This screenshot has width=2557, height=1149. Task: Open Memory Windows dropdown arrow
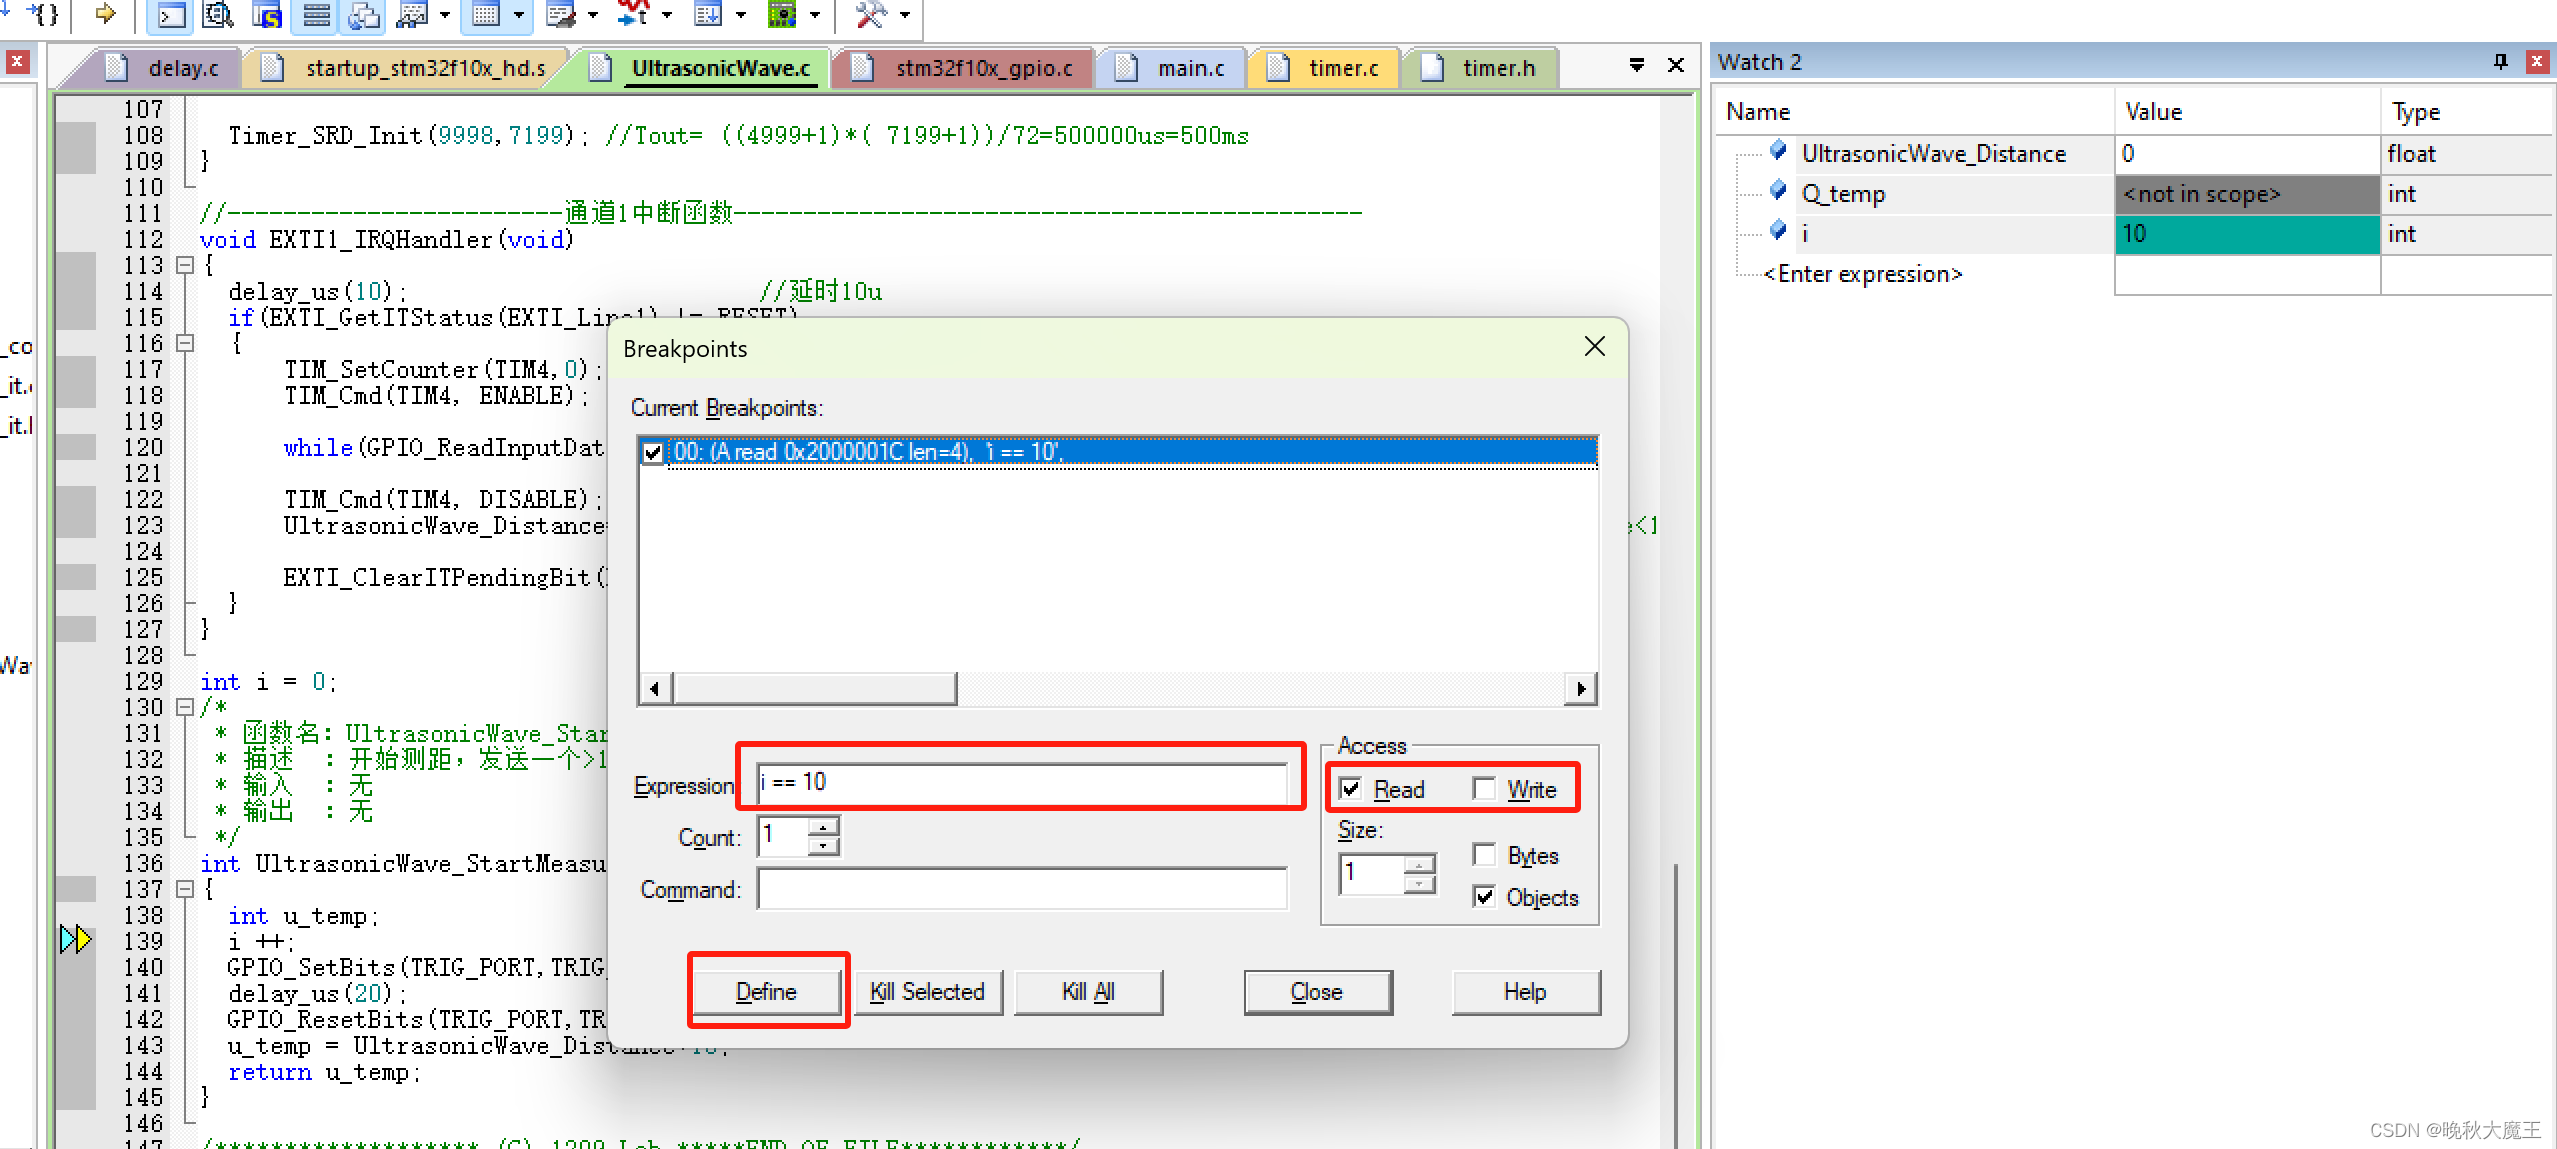tap(518, 14)
